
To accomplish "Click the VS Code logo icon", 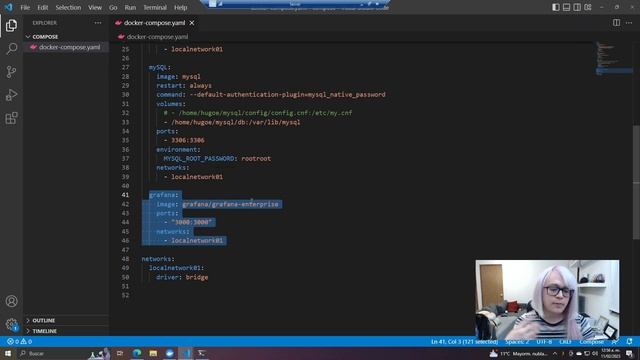I will tap(8, 7).
